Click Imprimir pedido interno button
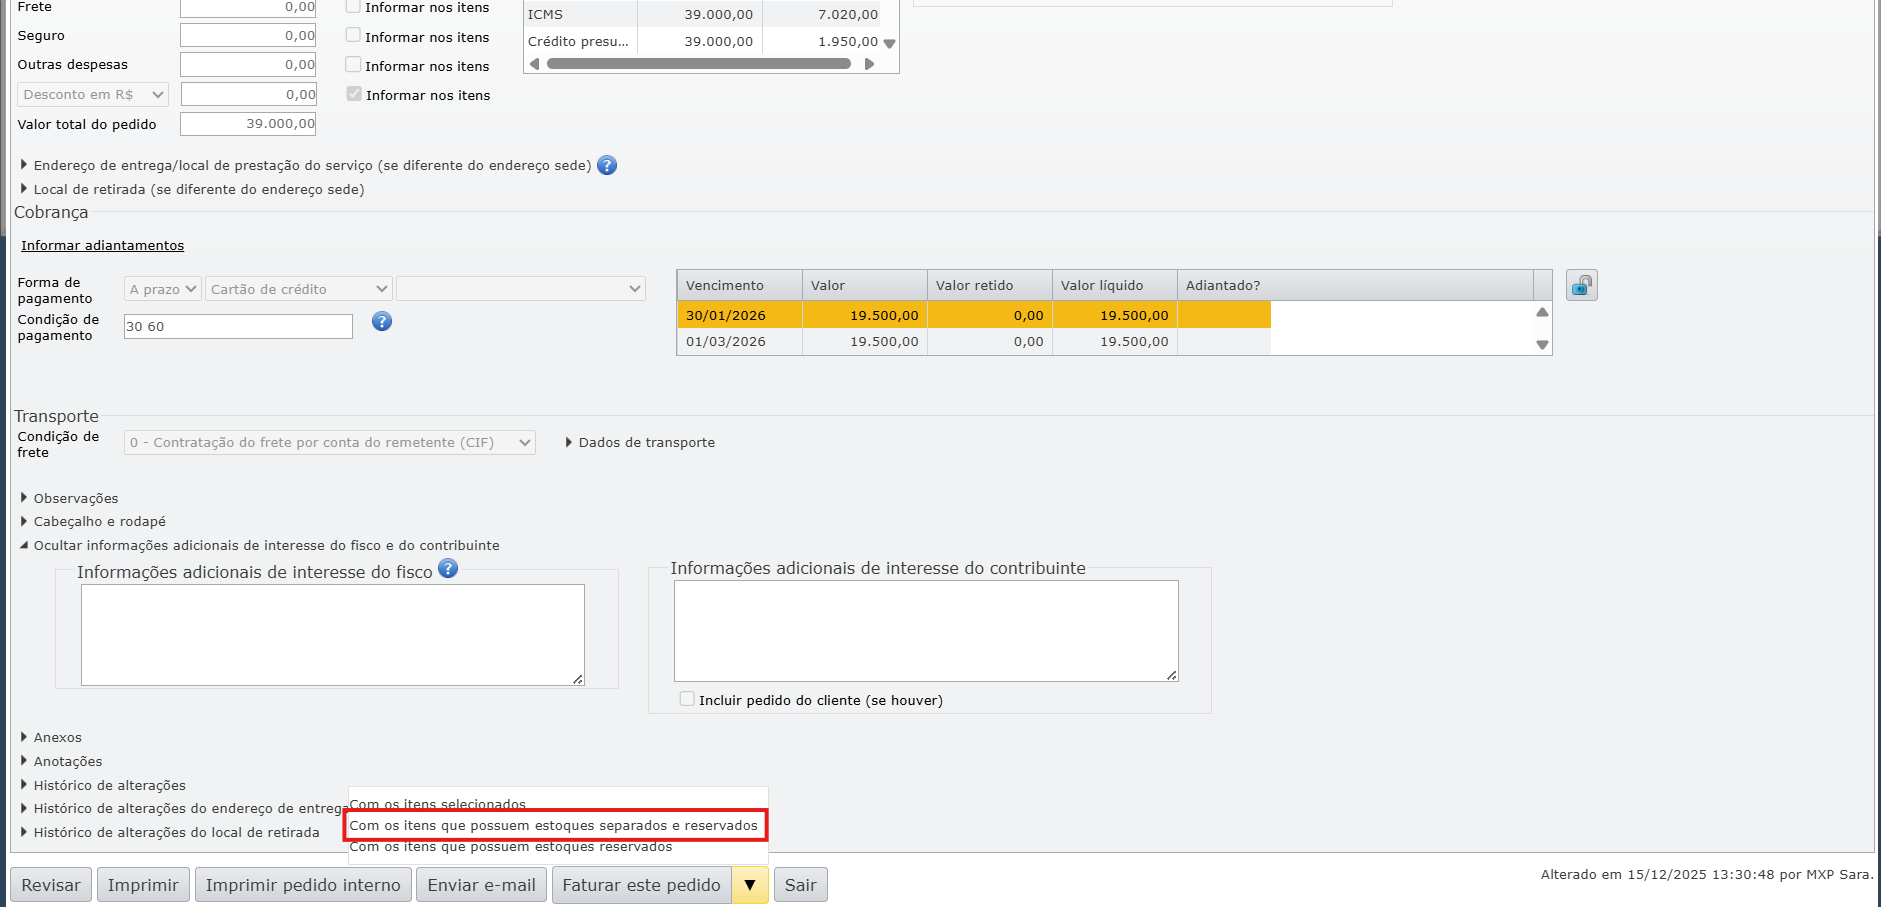 coord(303,885)
